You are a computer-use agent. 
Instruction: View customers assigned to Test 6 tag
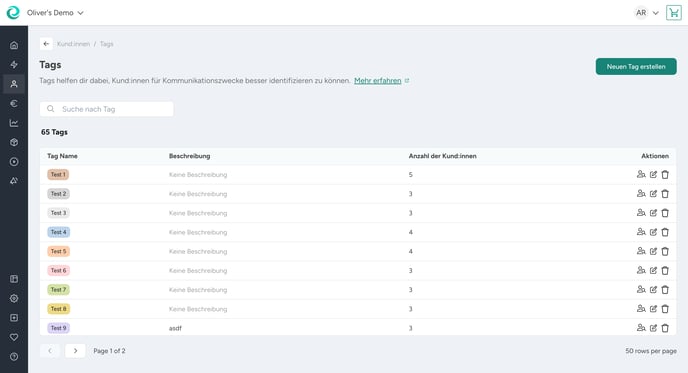[641, 270]
